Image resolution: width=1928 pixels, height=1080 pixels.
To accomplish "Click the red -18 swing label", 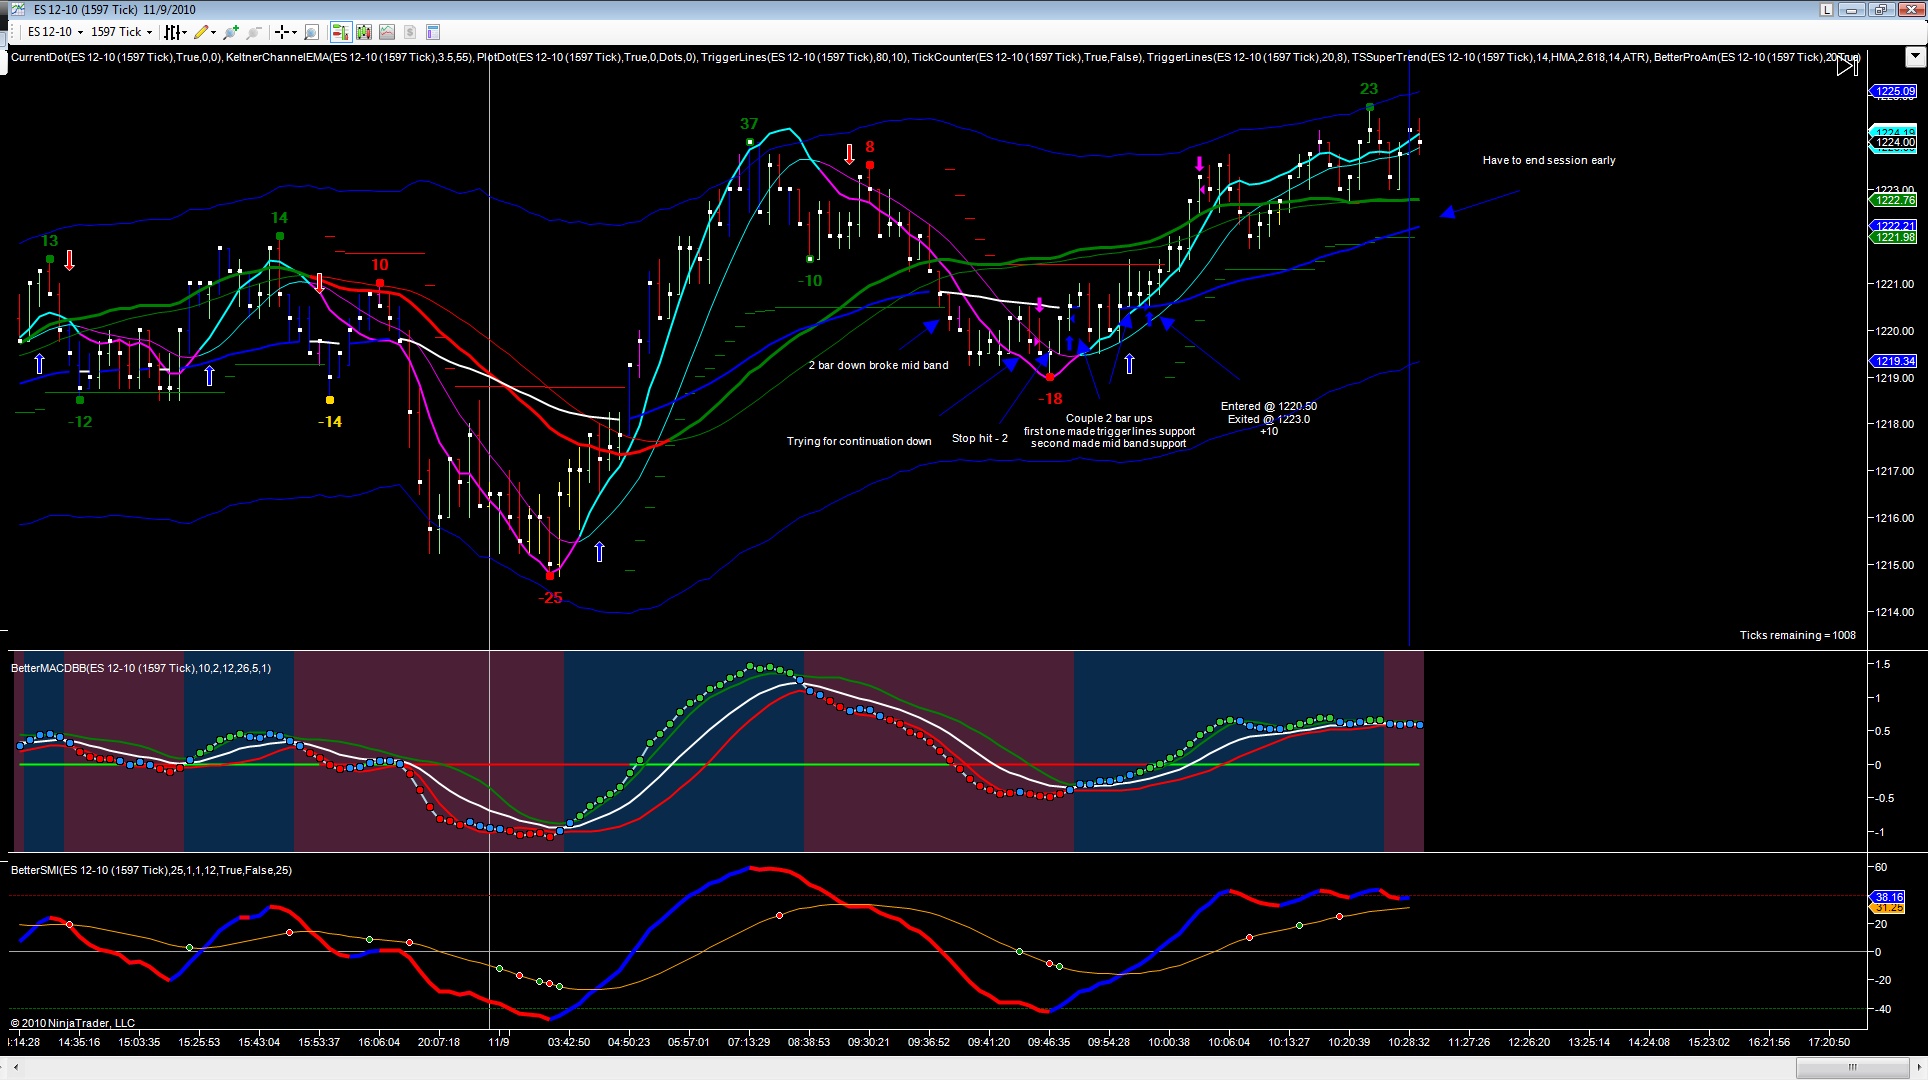I will point(1050,398).
